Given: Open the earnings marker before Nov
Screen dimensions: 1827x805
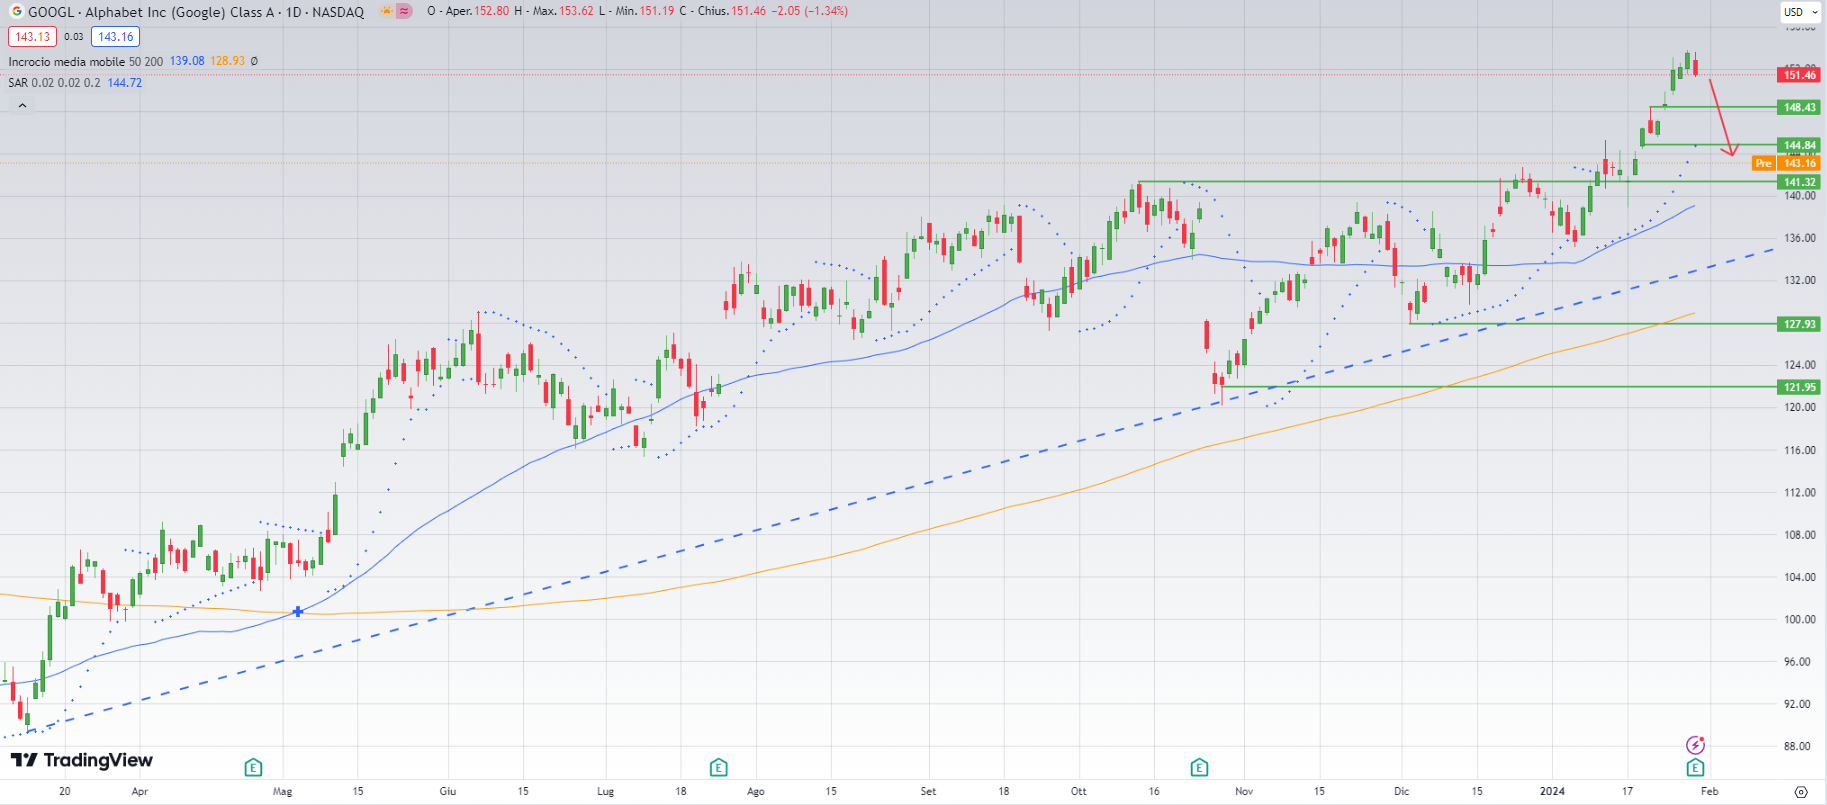Looking at the screenshot, I should [x=1199, y=767].
